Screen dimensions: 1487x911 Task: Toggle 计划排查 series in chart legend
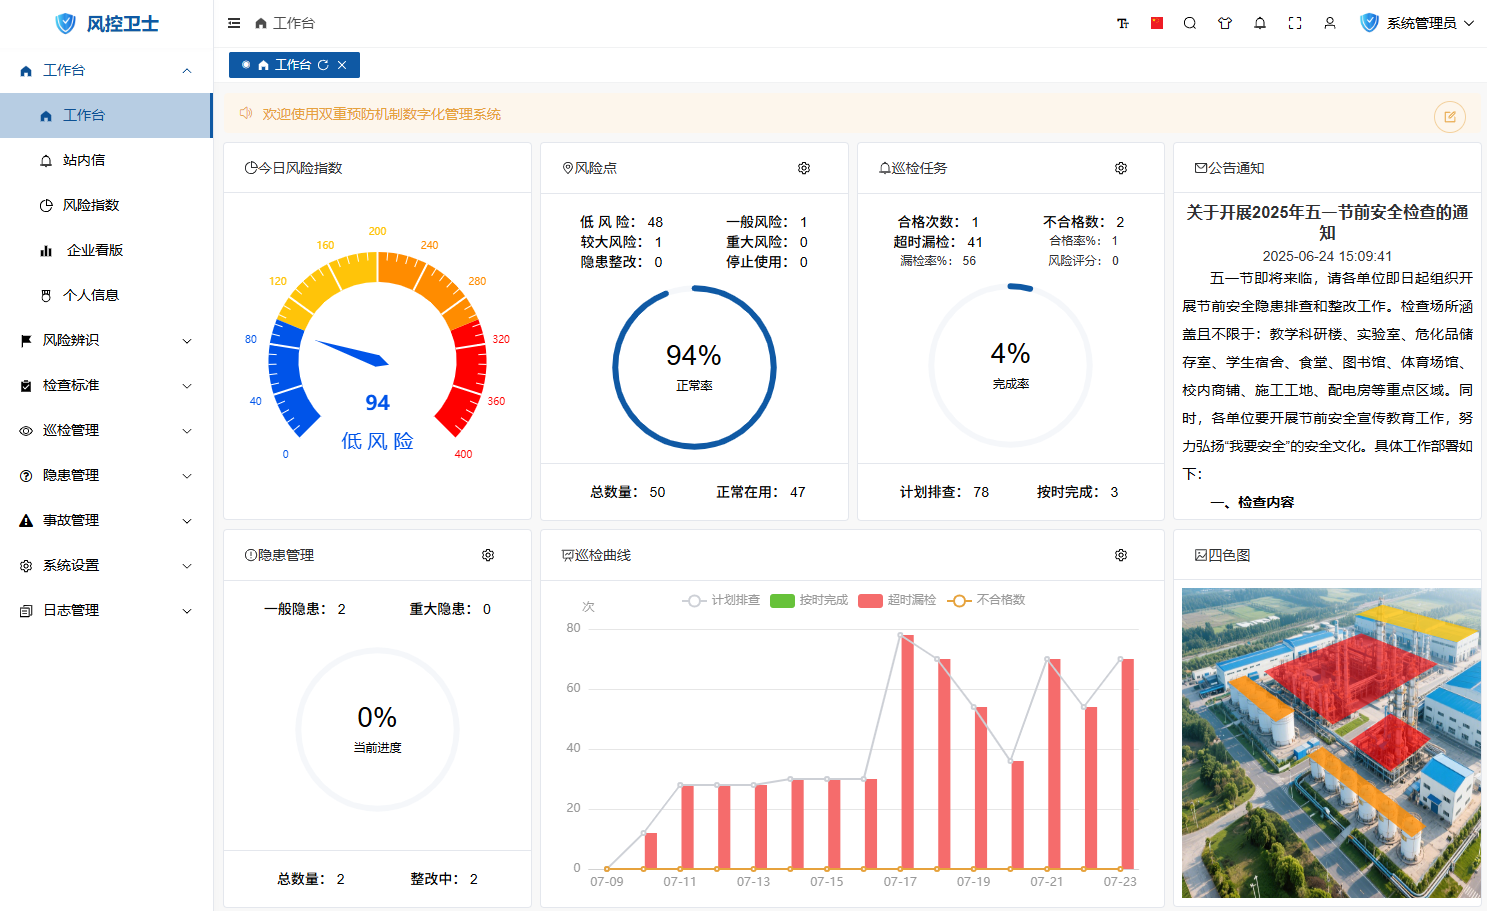pyautogui.click(x=721, y=600)
